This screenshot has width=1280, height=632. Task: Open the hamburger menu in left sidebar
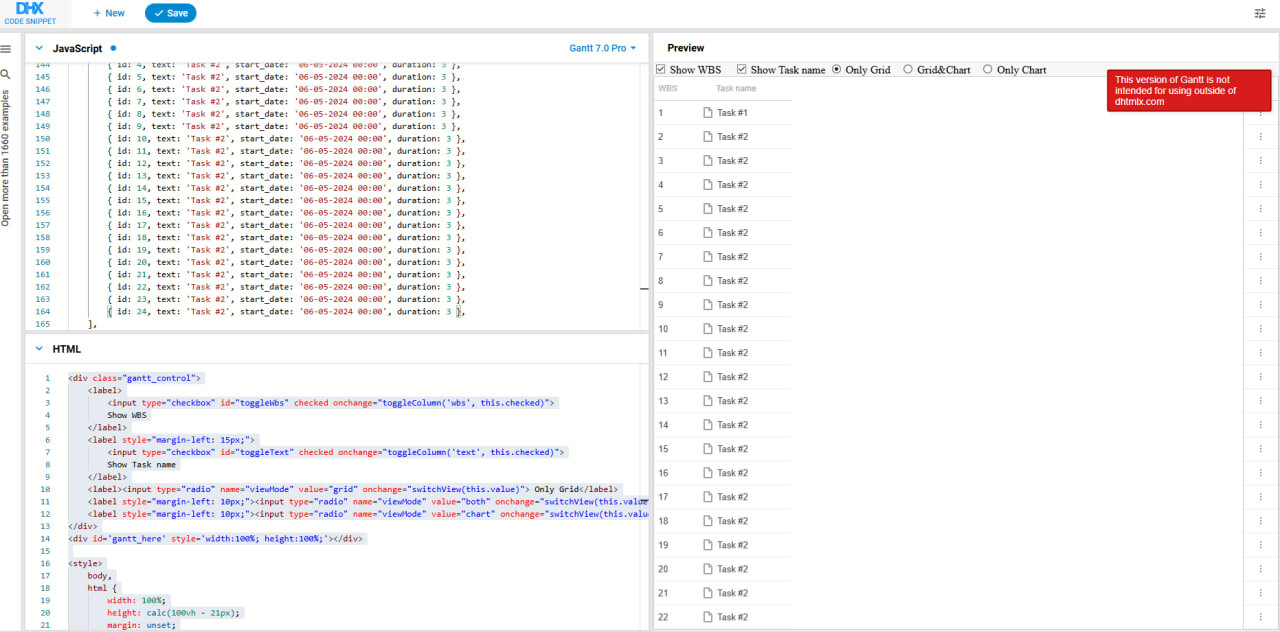pyautogui.click(x=6, y=49)
